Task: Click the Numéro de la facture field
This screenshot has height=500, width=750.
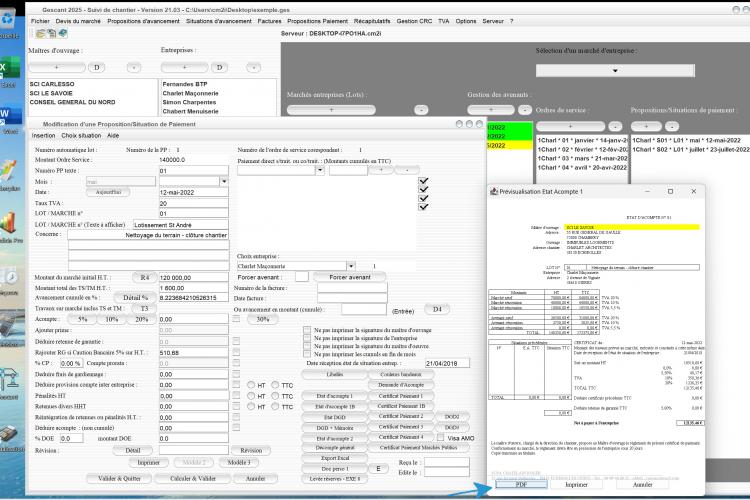Action: 352,288
